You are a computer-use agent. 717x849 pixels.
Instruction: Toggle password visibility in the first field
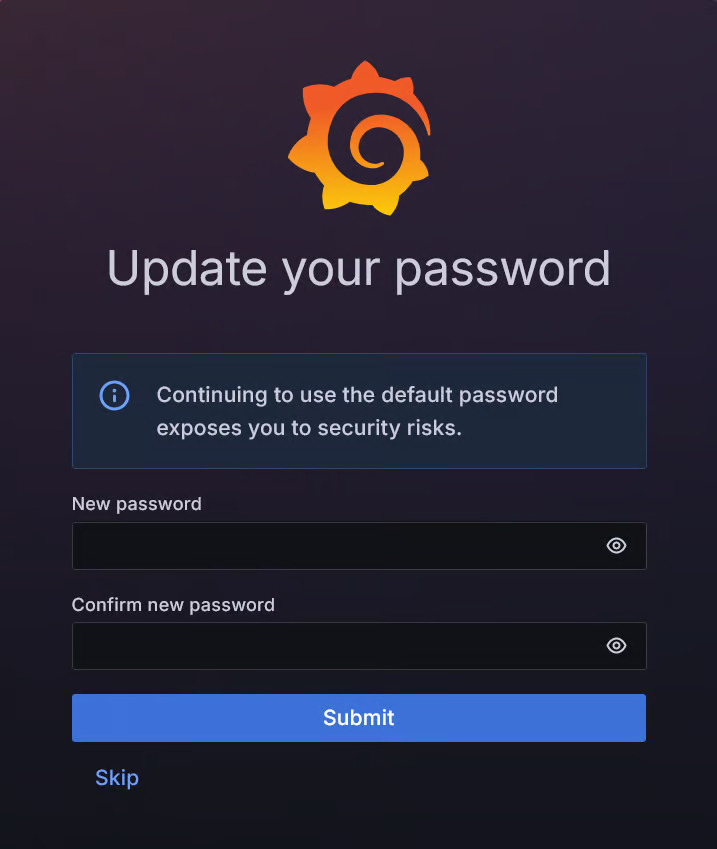(616, 545)
